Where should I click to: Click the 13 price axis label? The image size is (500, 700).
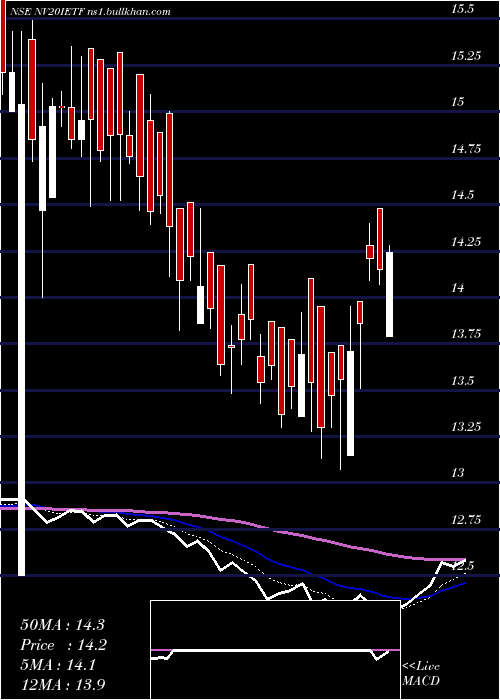(x=458, y=474)
